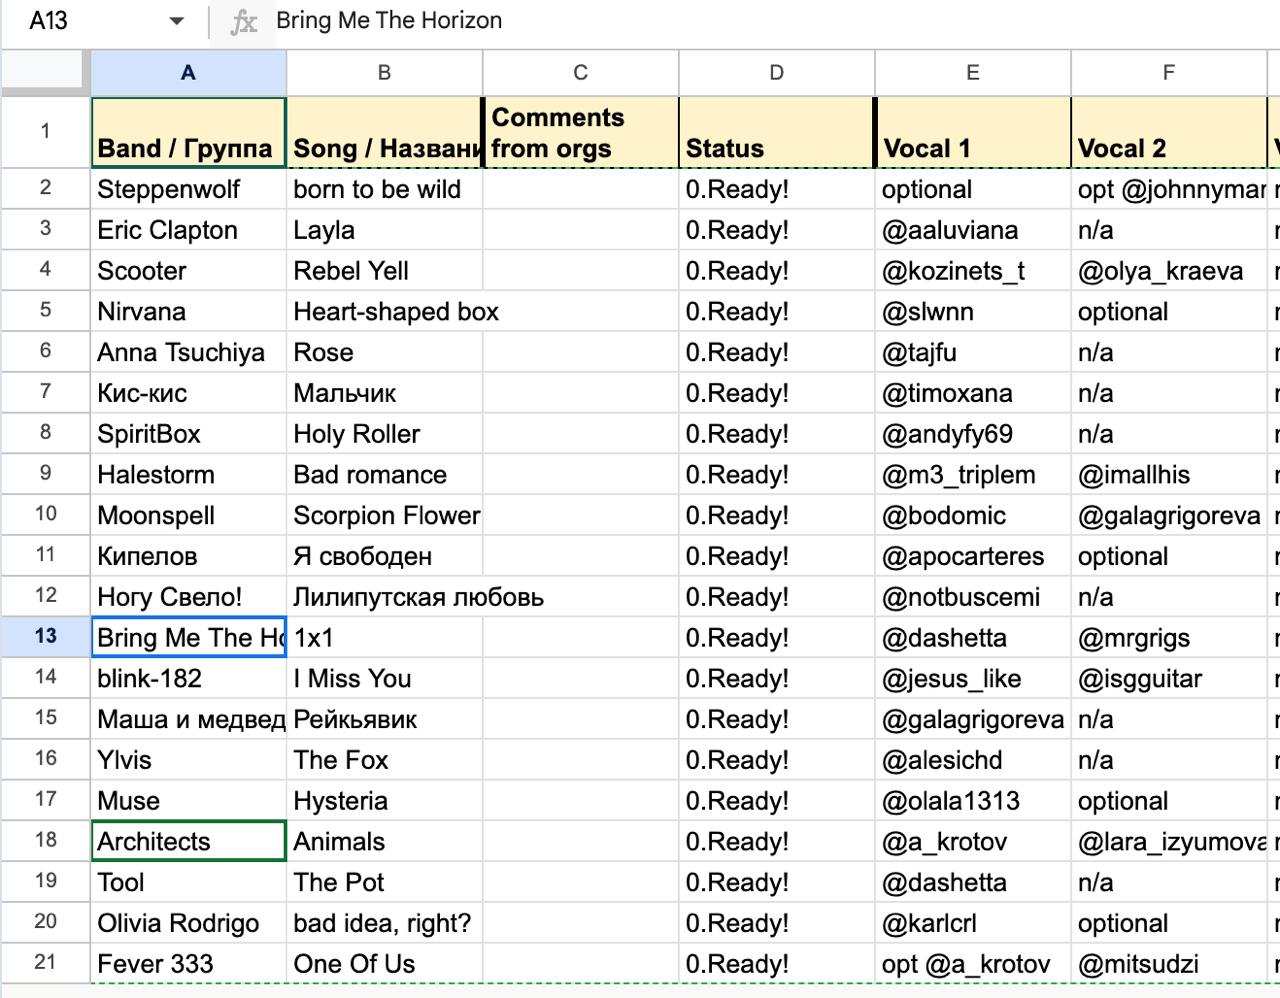The height and width of the screenshot is (998, 1280).
Task: Select the Steppenwolf band cell
Action: [188, 189]
